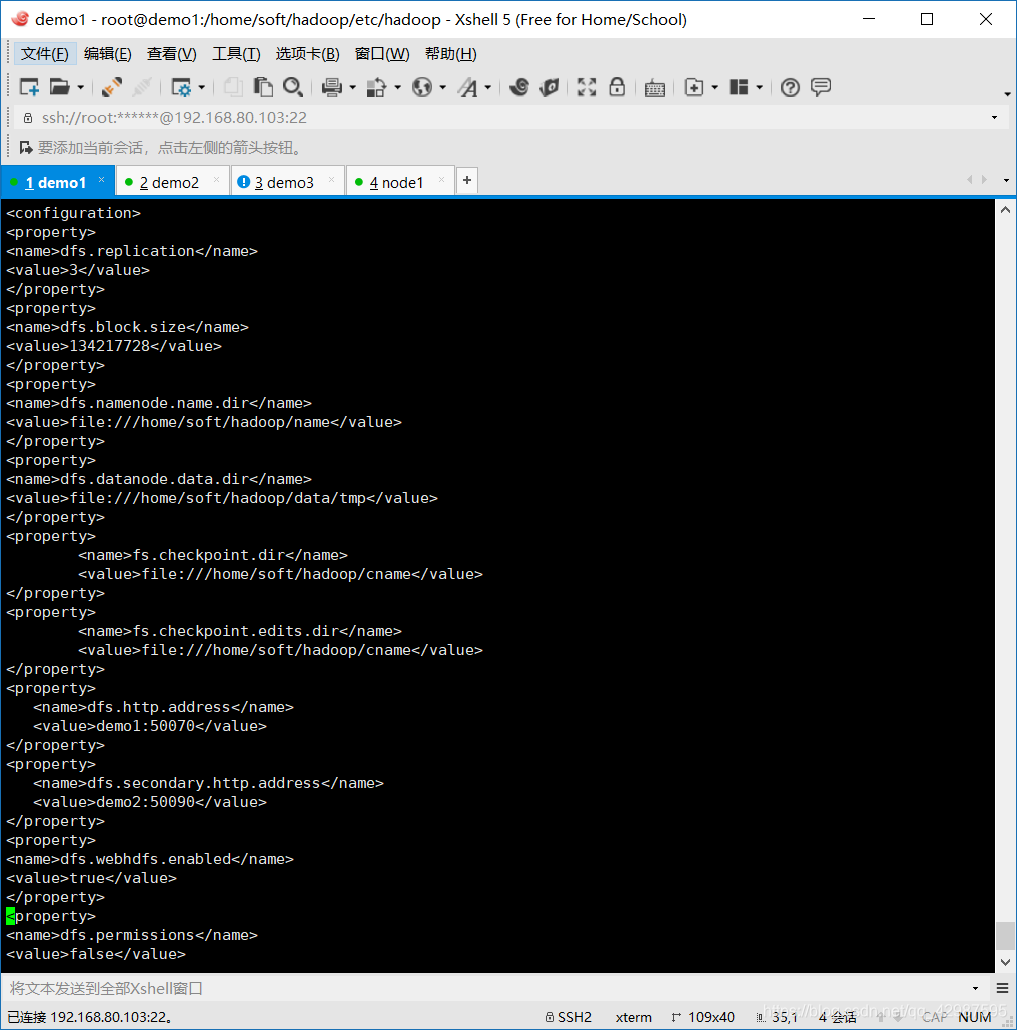Click the vertical scrollbar thumb
This screenshot has height=1030, width=1017.
pyautogui.click(x=1005, y=935)
